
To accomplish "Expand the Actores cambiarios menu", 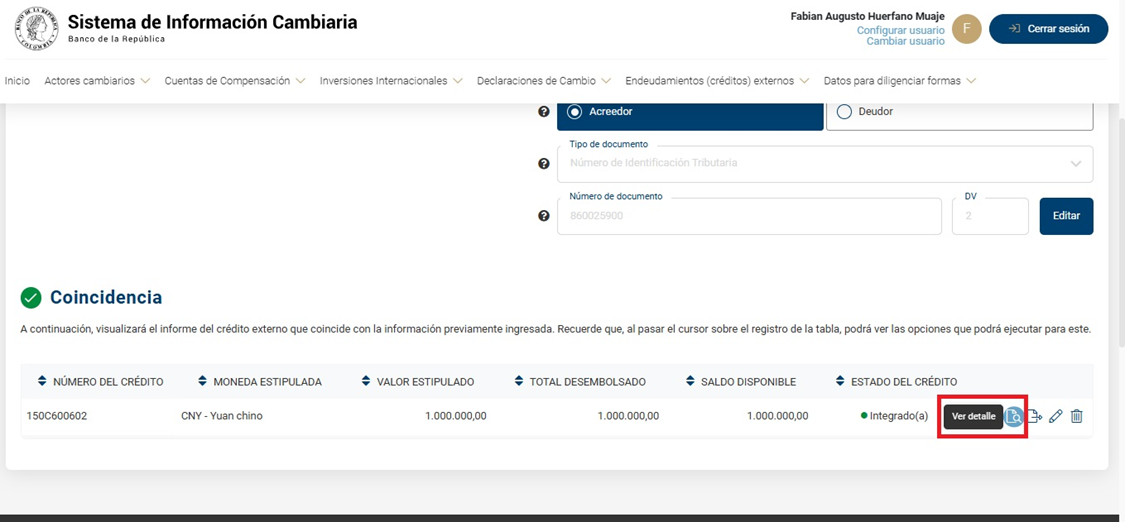I will (x=97, y=81).
